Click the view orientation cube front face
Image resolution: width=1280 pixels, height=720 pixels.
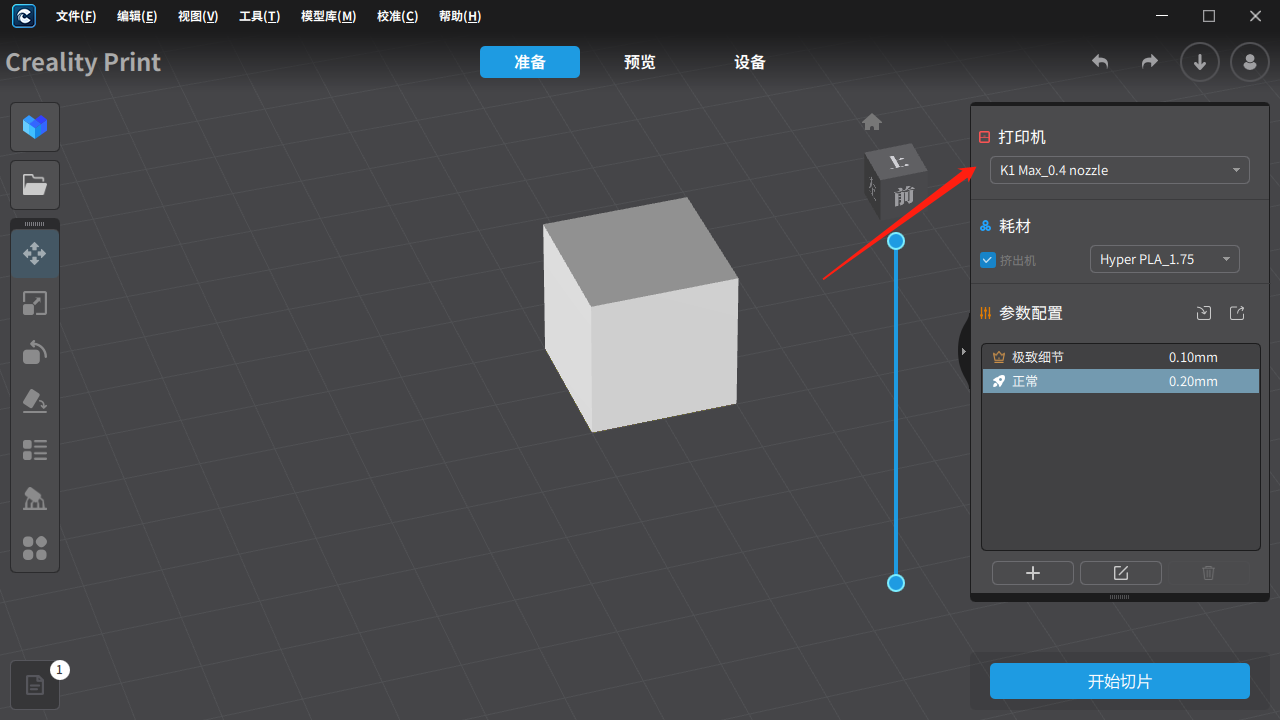[904, 196]
